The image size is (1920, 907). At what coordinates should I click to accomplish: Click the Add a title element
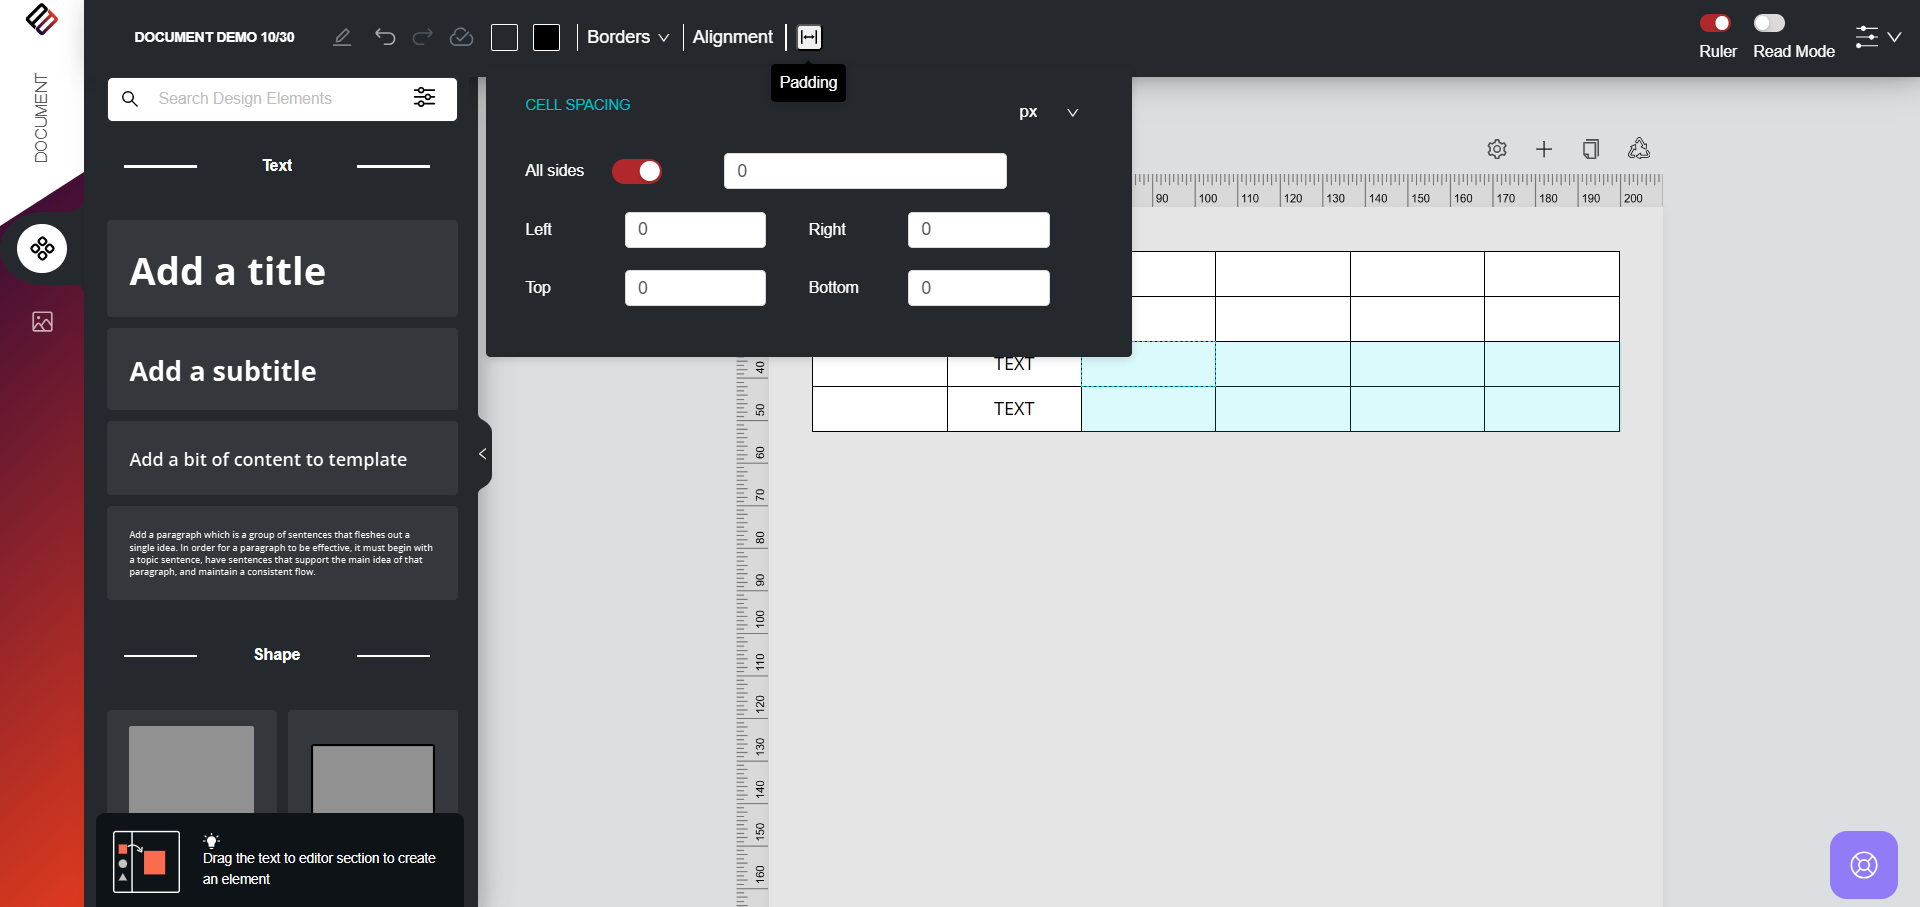click(x=282, y=270)
